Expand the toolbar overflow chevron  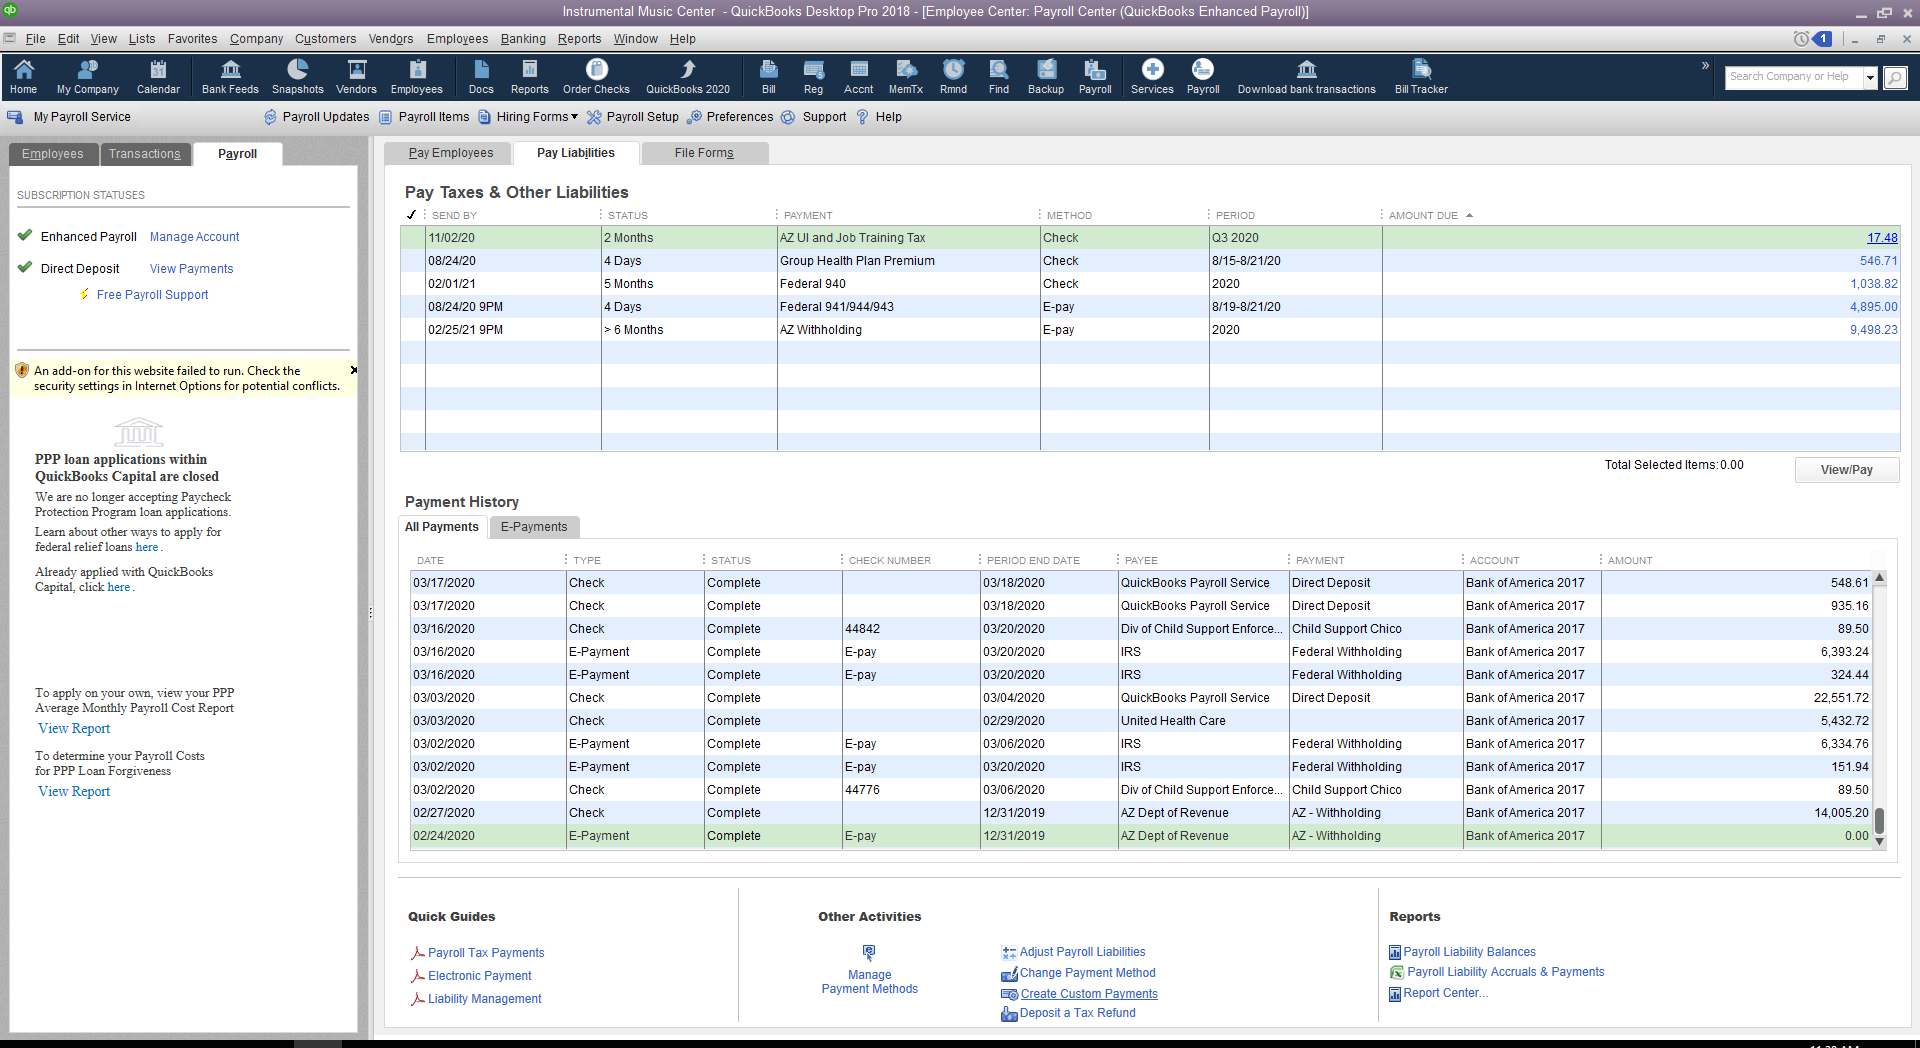1705,66
